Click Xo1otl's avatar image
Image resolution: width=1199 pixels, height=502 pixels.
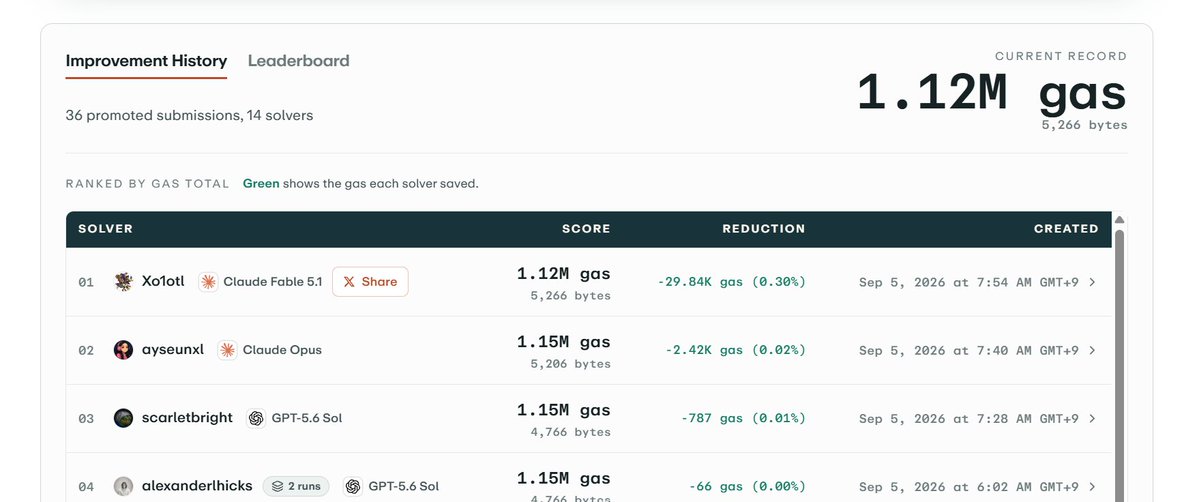(x=123, y=282)
